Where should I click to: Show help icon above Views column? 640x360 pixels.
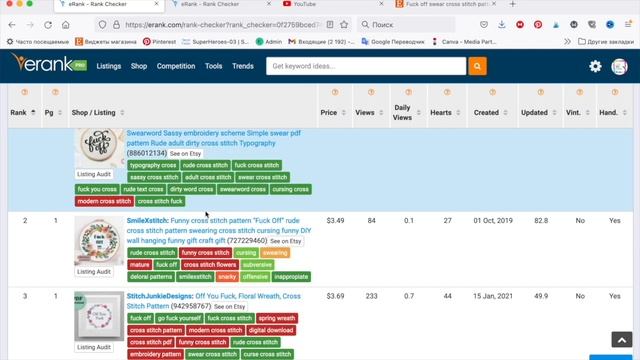pos(371,92)
